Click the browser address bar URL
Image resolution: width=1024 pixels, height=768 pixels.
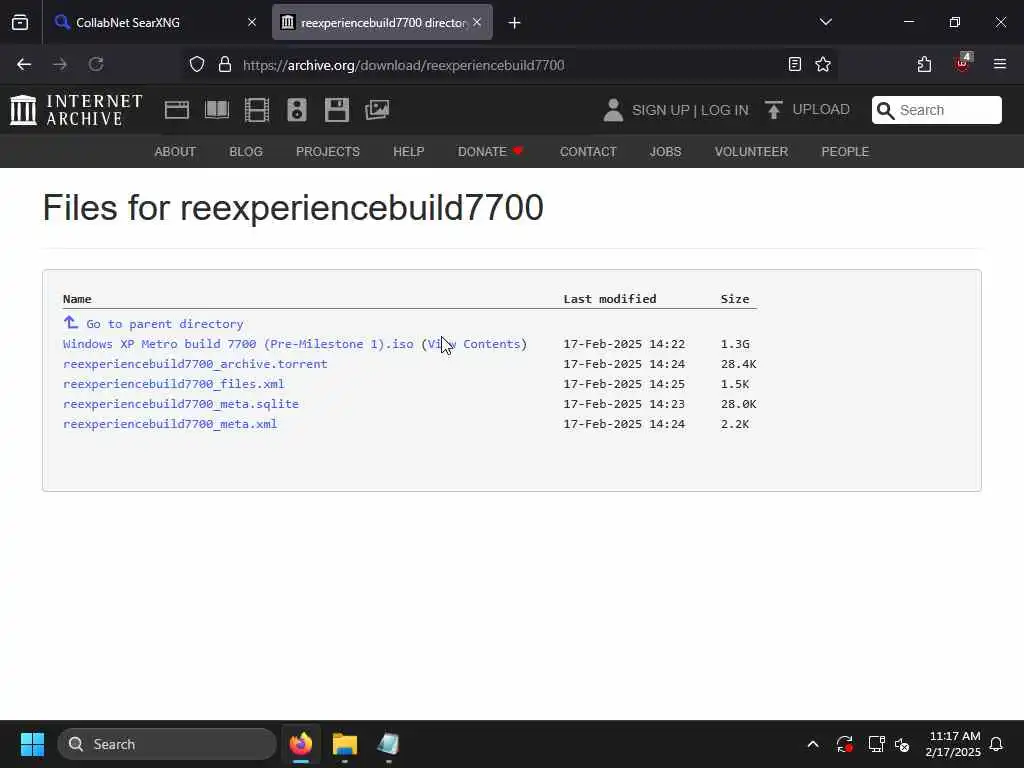[404, 65]
